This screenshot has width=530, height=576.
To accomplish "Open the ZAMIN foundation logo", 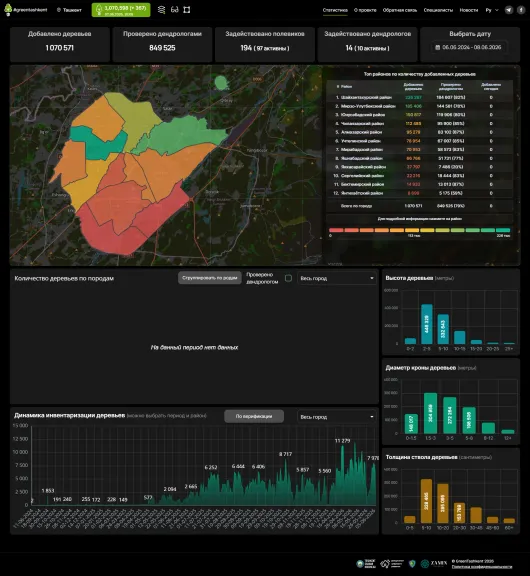I will pyautogui.click(x=434, y=564).
